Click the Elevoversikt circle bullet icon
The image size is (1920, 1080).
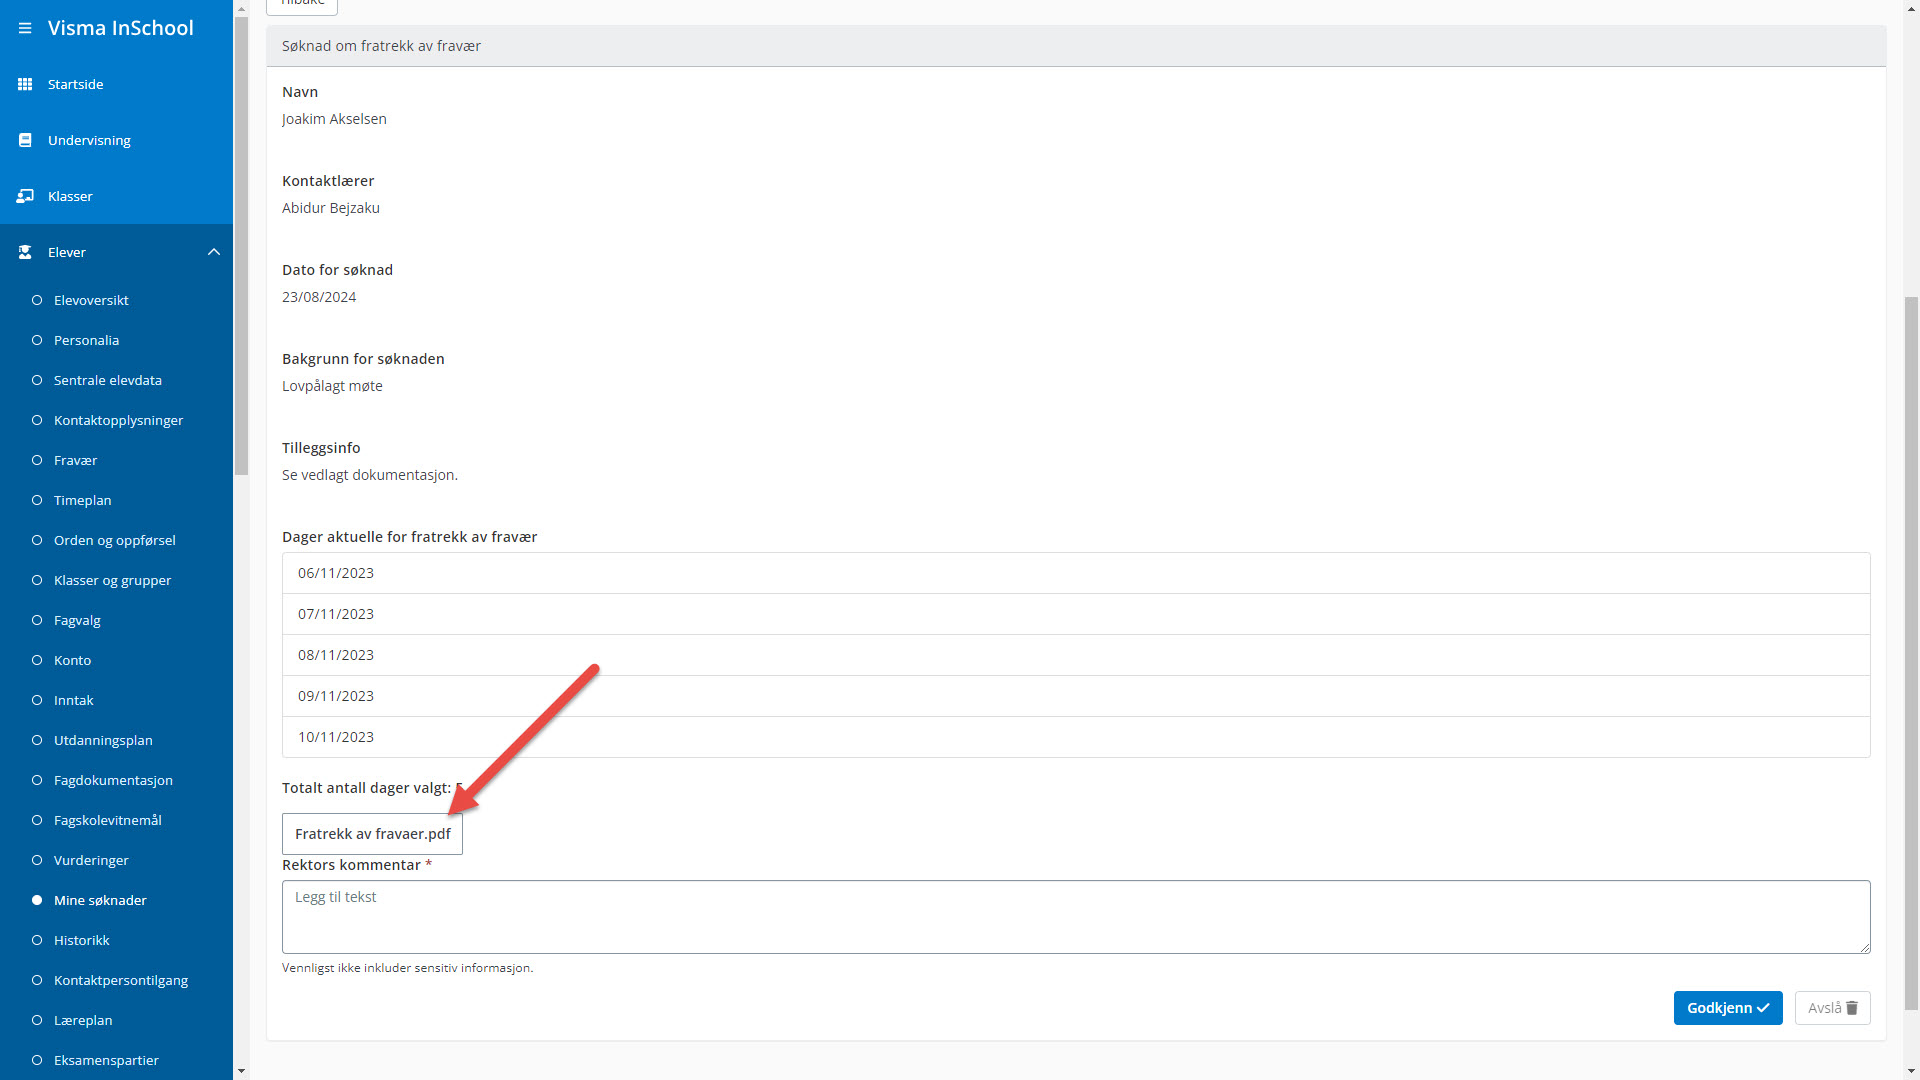point(37,300)
